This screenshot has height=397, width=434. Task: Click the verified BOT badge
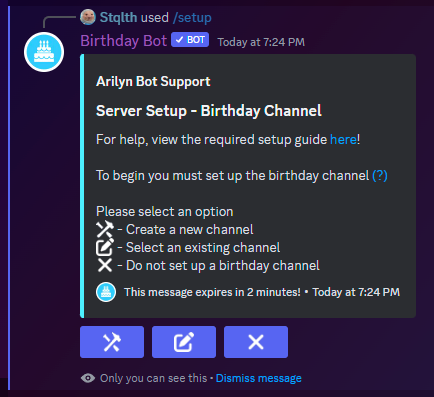tap(190, 40)
